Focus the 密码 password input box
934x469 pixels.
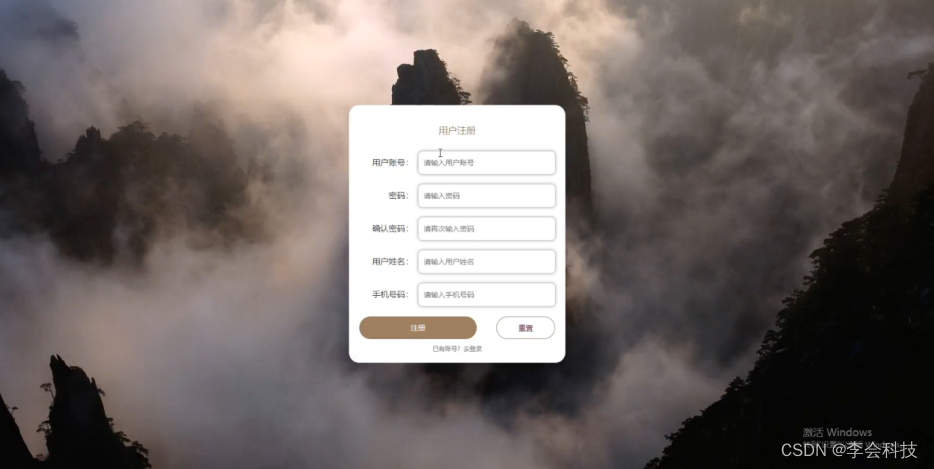[487, 195]
